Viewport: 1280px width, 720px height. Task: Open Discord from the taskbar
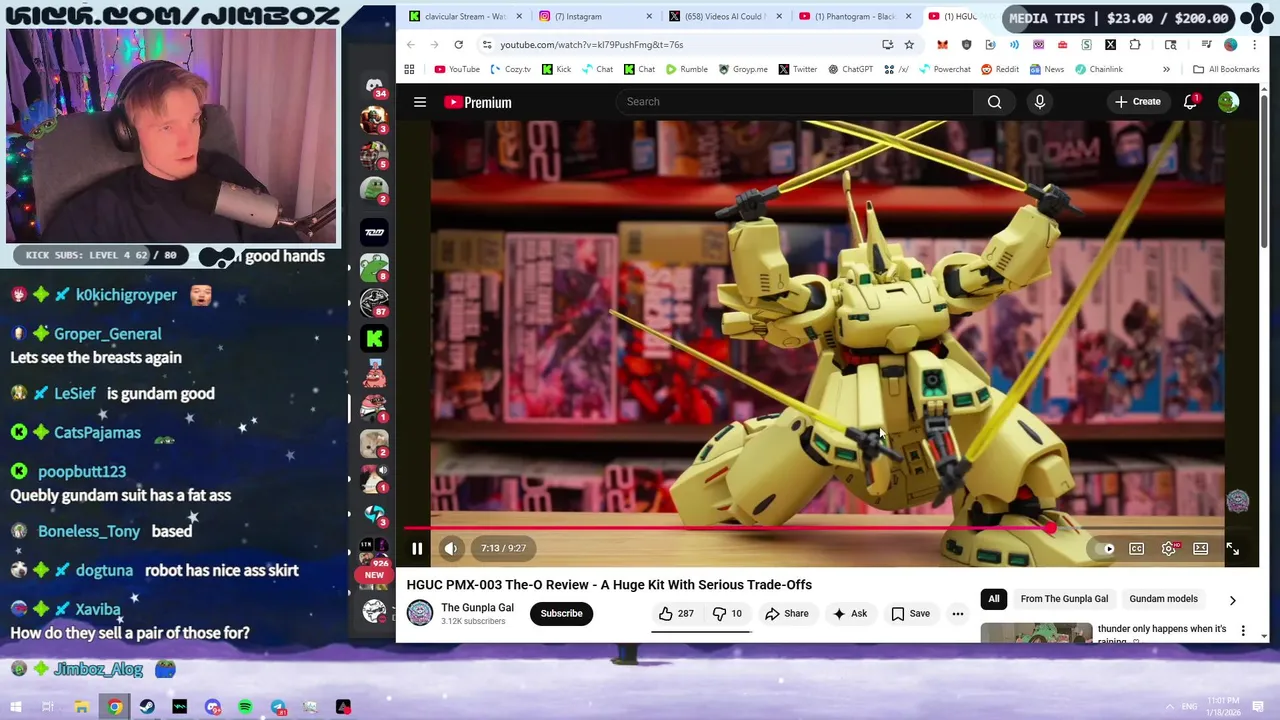(x=213, y=707)
